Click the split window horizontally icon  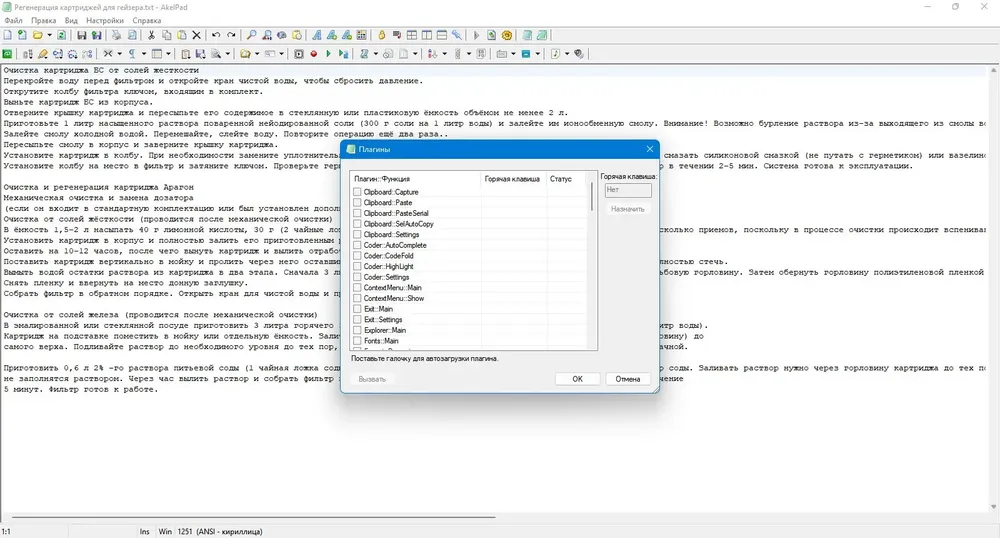[442, 36]
